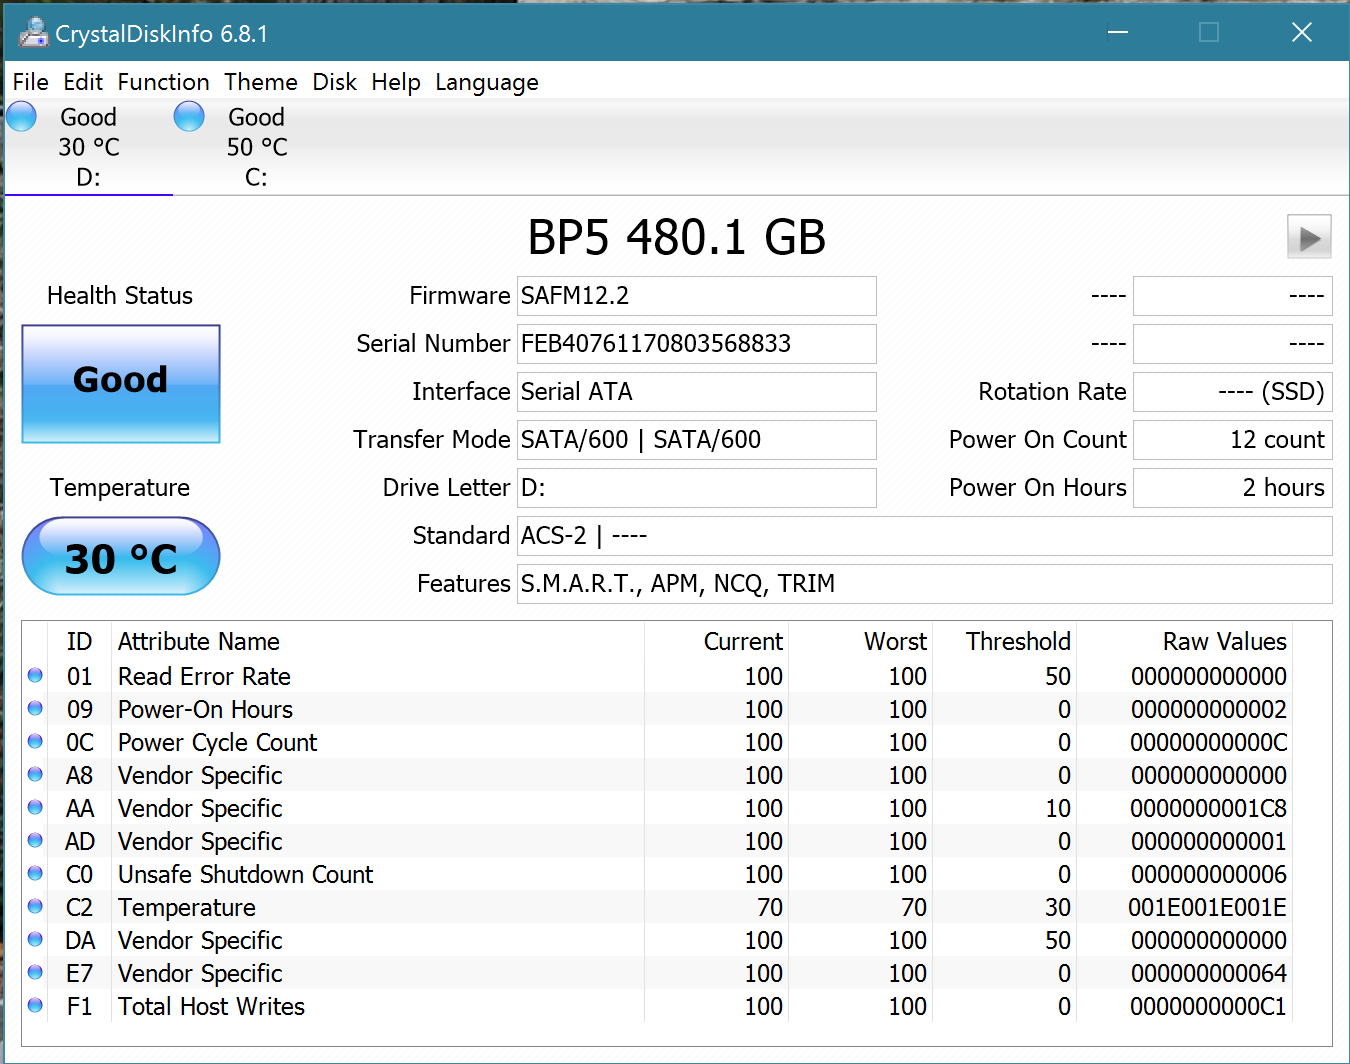Click status dot beside Temperature attribute row
This screenshot has width=1350, height=1064.
[x=35, y=907]
